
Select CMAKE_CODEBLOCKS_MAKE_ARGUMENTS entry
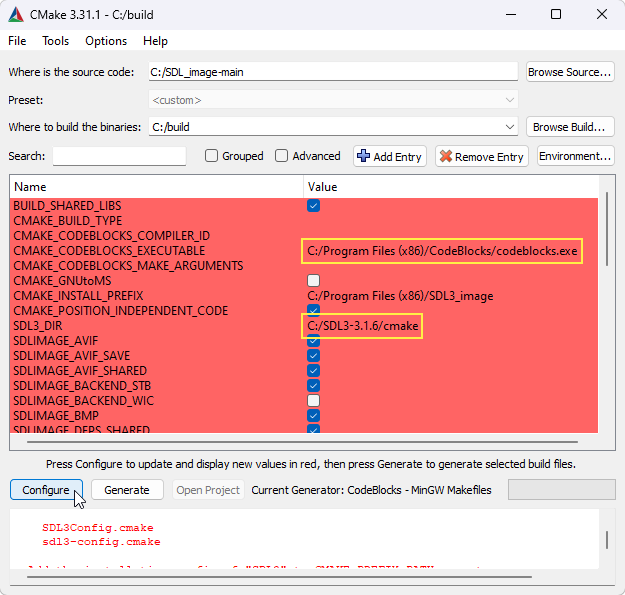click(x=128, y=266)
